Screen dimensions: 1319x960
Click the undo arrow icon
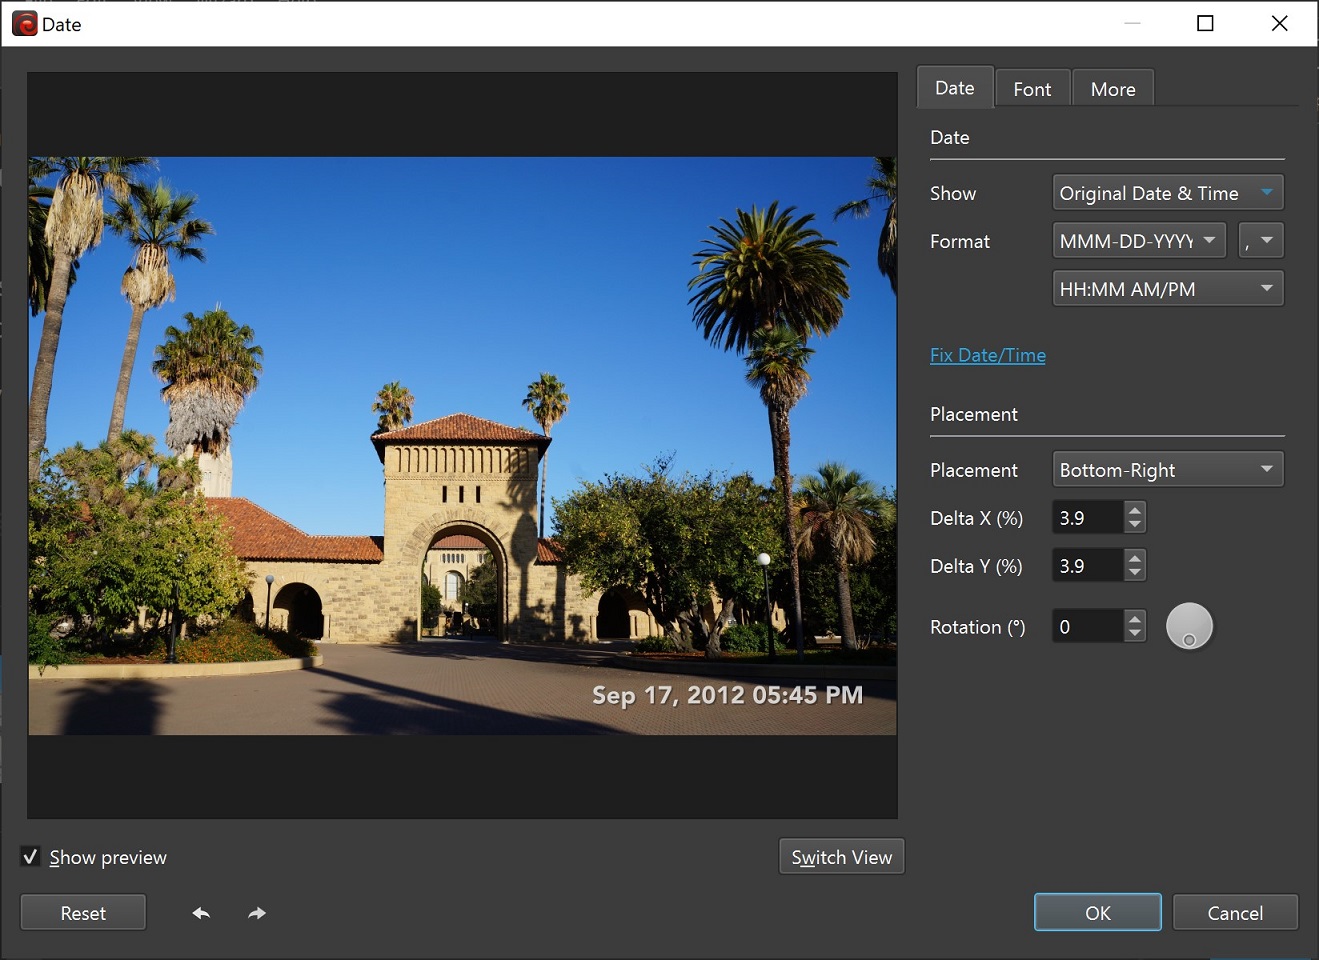tap(200, 912)
